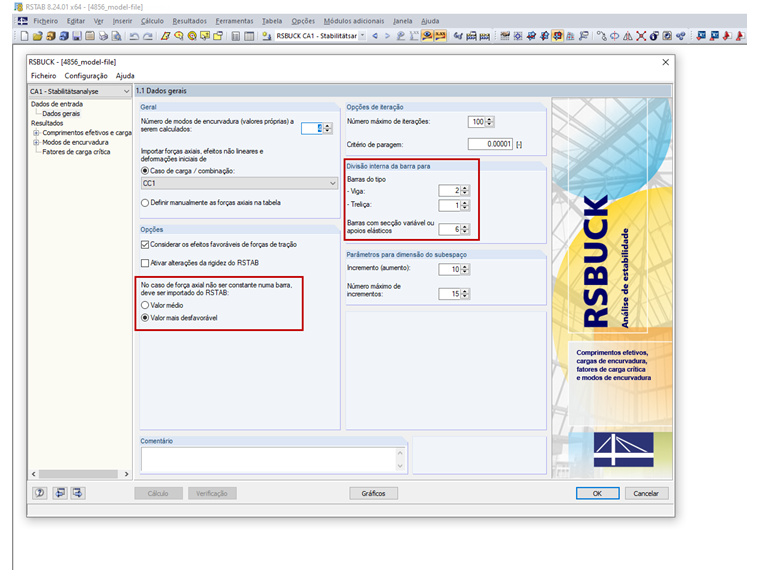Expand 'Modos de encurvadura' tree node
This screenshot has width=760, height=570.
point(36,142)
